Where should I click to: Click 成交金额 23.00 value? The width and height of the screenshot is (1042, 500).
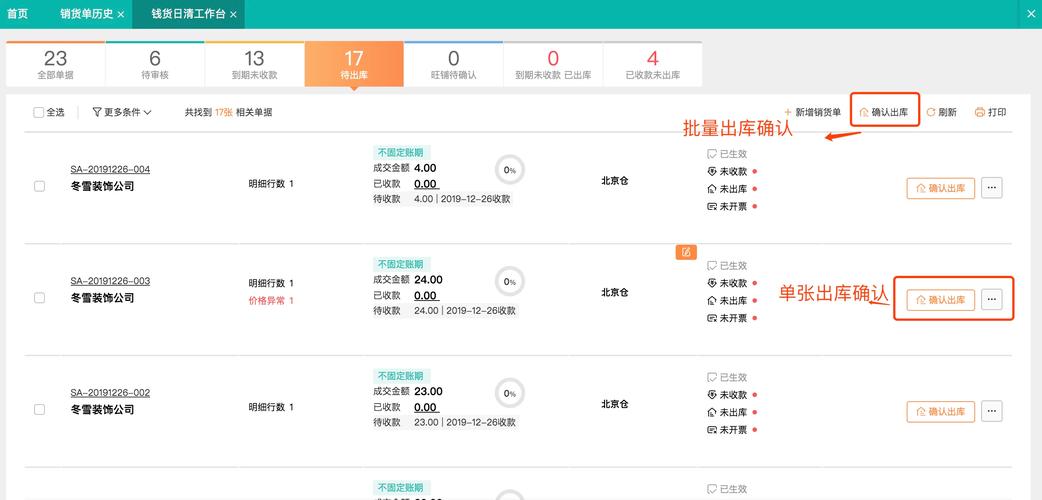point(429,392)
